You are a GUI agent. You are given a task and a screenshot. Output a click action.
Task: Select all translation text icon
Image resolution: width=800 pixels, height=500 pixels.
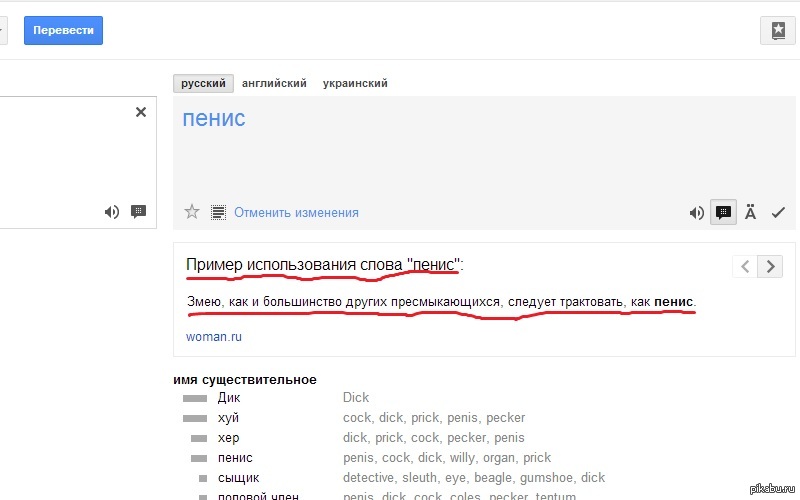point(218,212)
